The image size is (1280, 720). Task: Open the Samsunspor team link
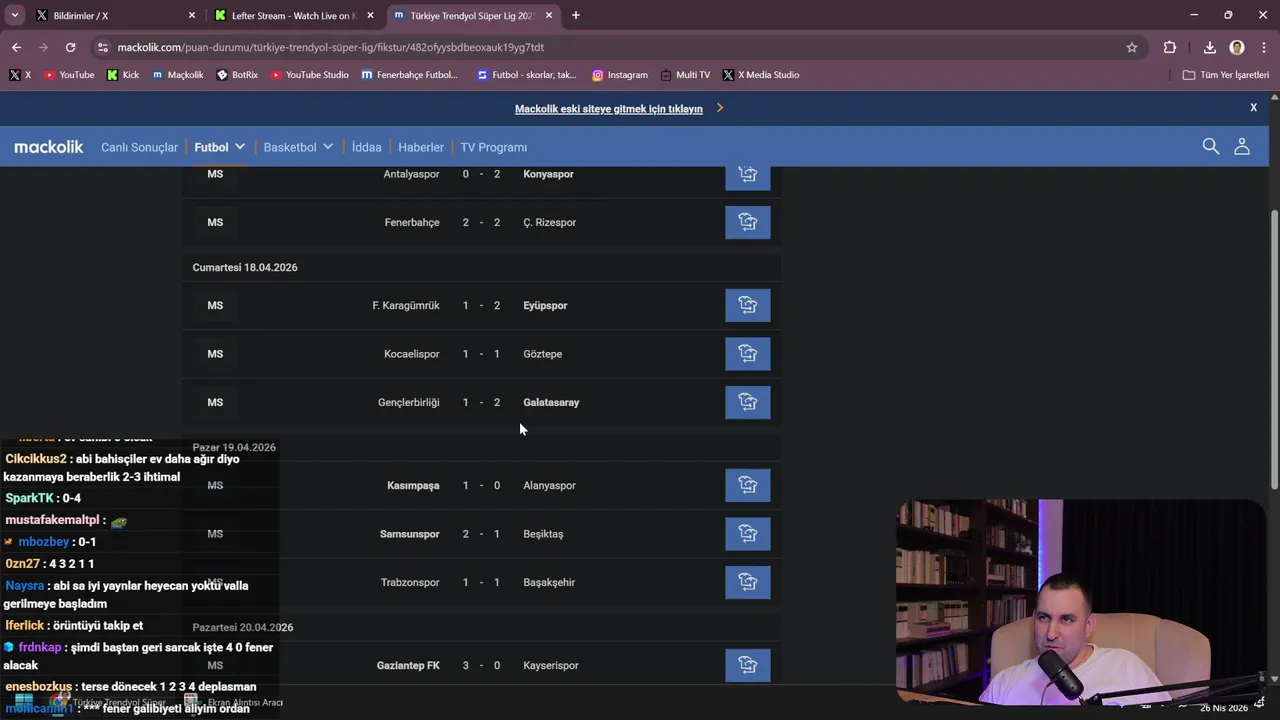[409, 534]
